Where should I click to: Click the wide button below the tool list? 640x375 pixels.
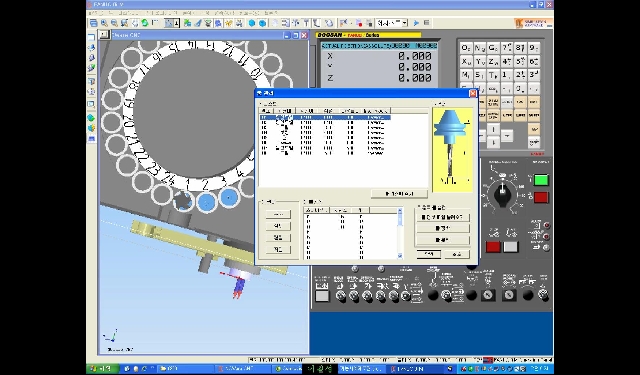pyautogui.click(x=399, y=193)
